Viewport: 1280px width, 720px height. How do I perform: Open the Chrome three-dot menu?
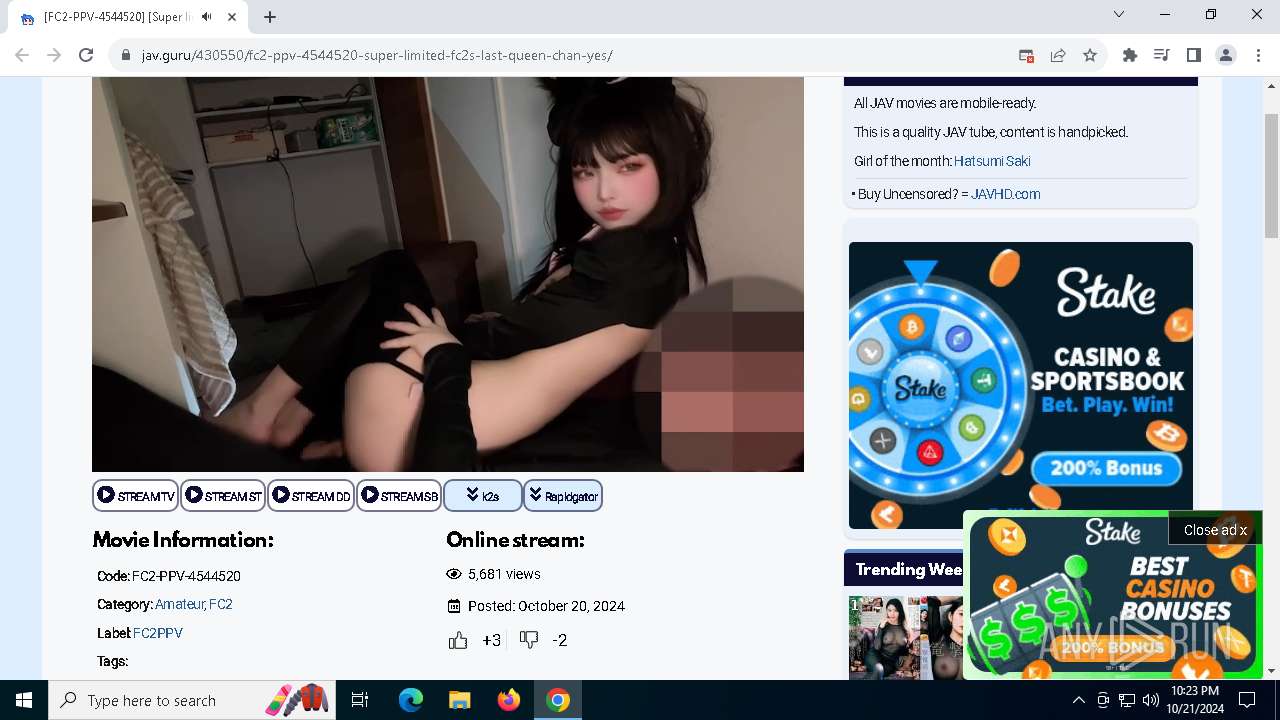click(x=1257, y=55)
